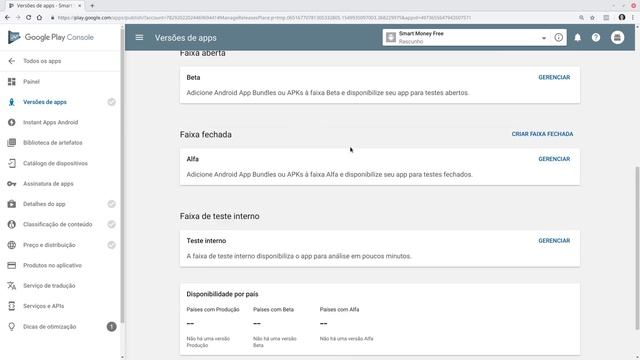
Task: Click the Assinatura de apps key icon
Action: click(x=11, y=184)
